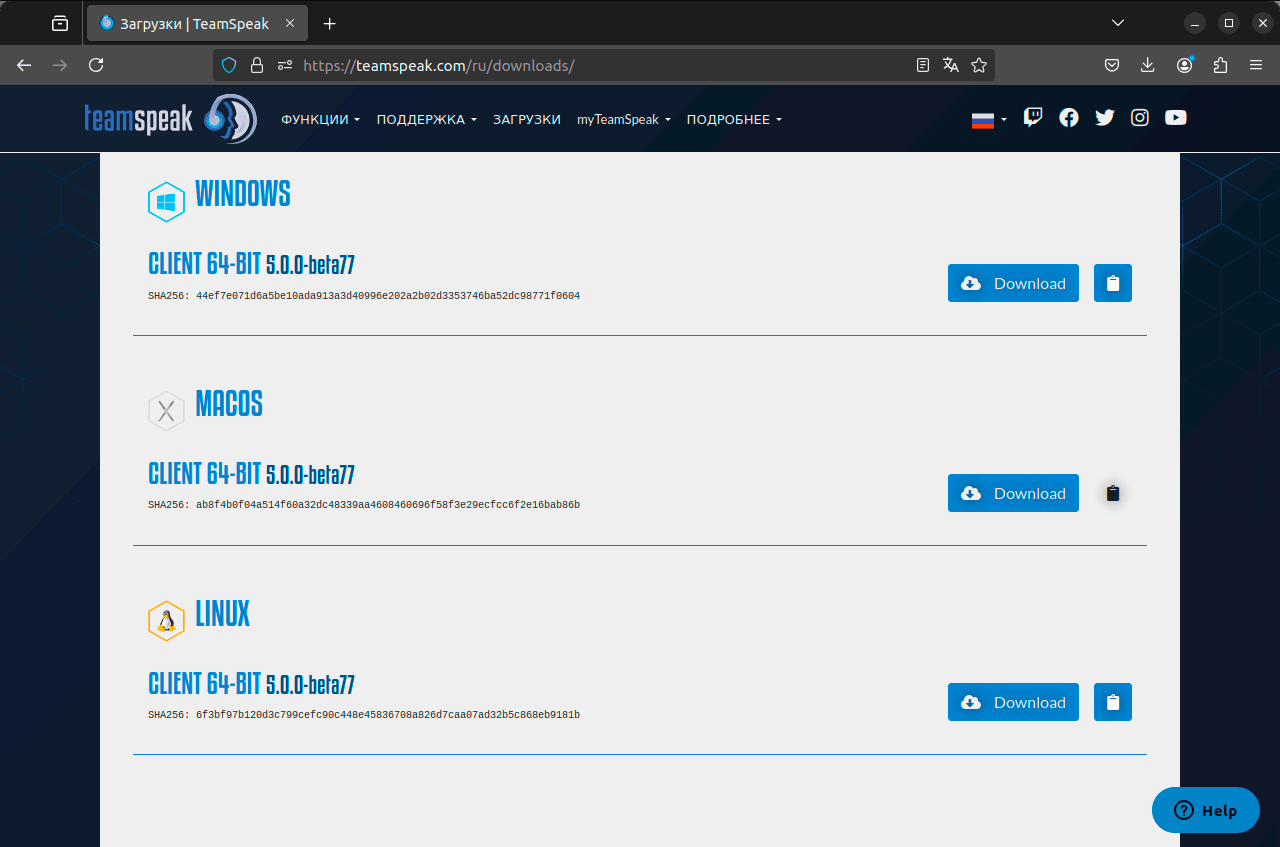Save page to Pocket
1280x847 pixels.
coord(1112,65)
